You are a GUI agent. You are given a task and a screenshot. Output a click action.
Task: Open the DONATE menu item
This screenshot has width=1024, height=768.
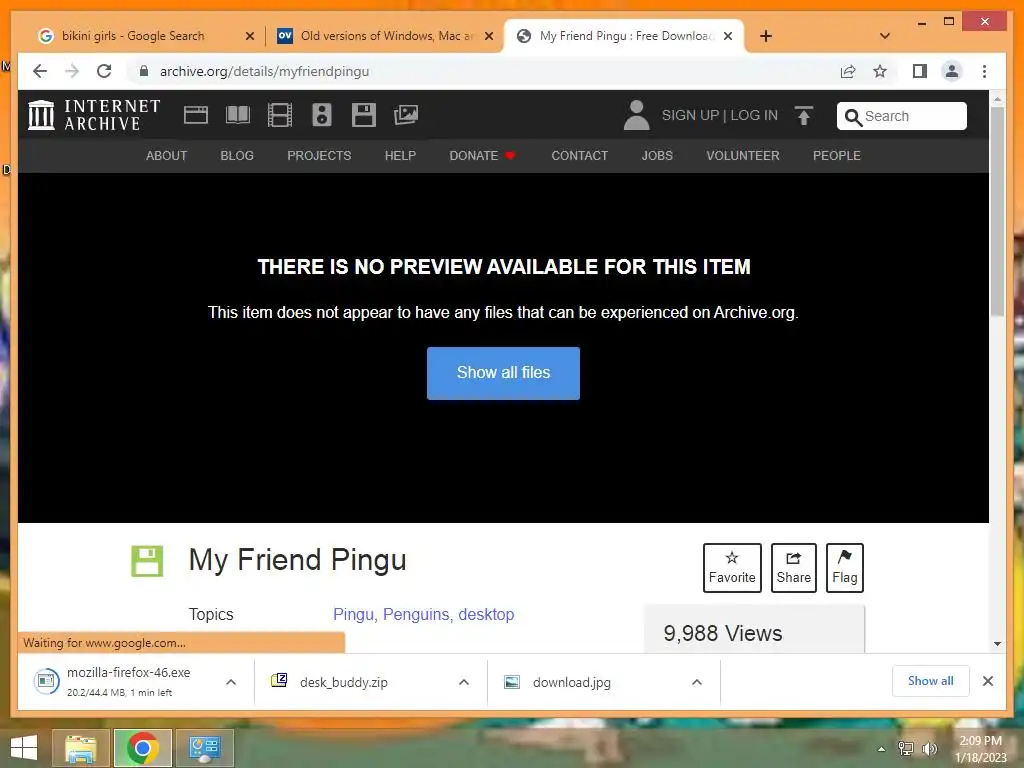[x=483, y=155]
